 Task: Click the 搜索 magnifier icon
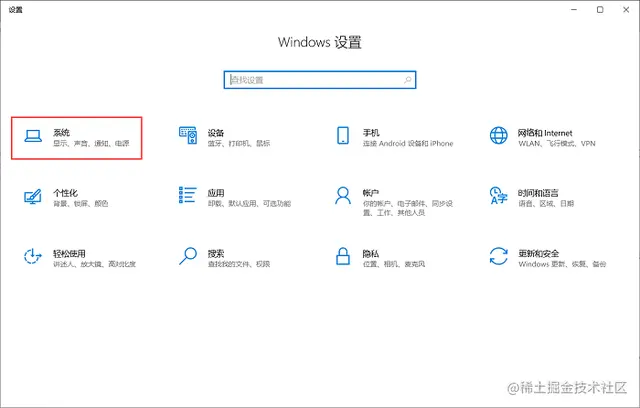pyautogui.click(x=188, y=256)
